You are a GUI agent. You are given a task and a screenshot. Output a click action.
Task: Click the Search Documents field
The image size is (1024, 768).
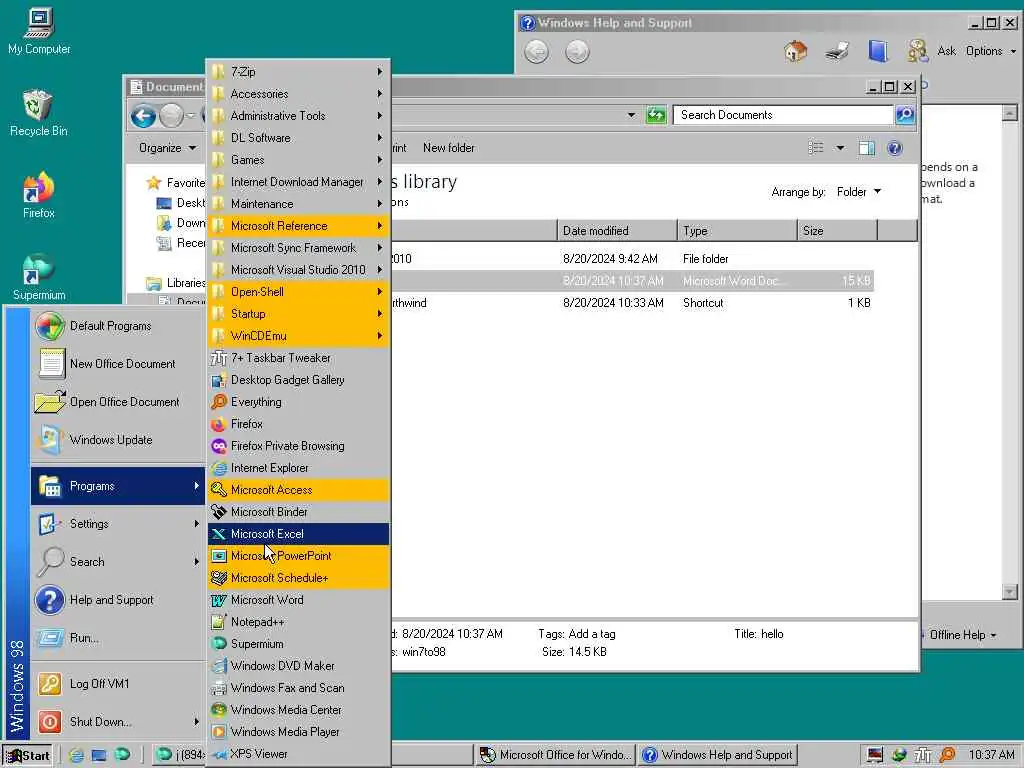(782, 115)
